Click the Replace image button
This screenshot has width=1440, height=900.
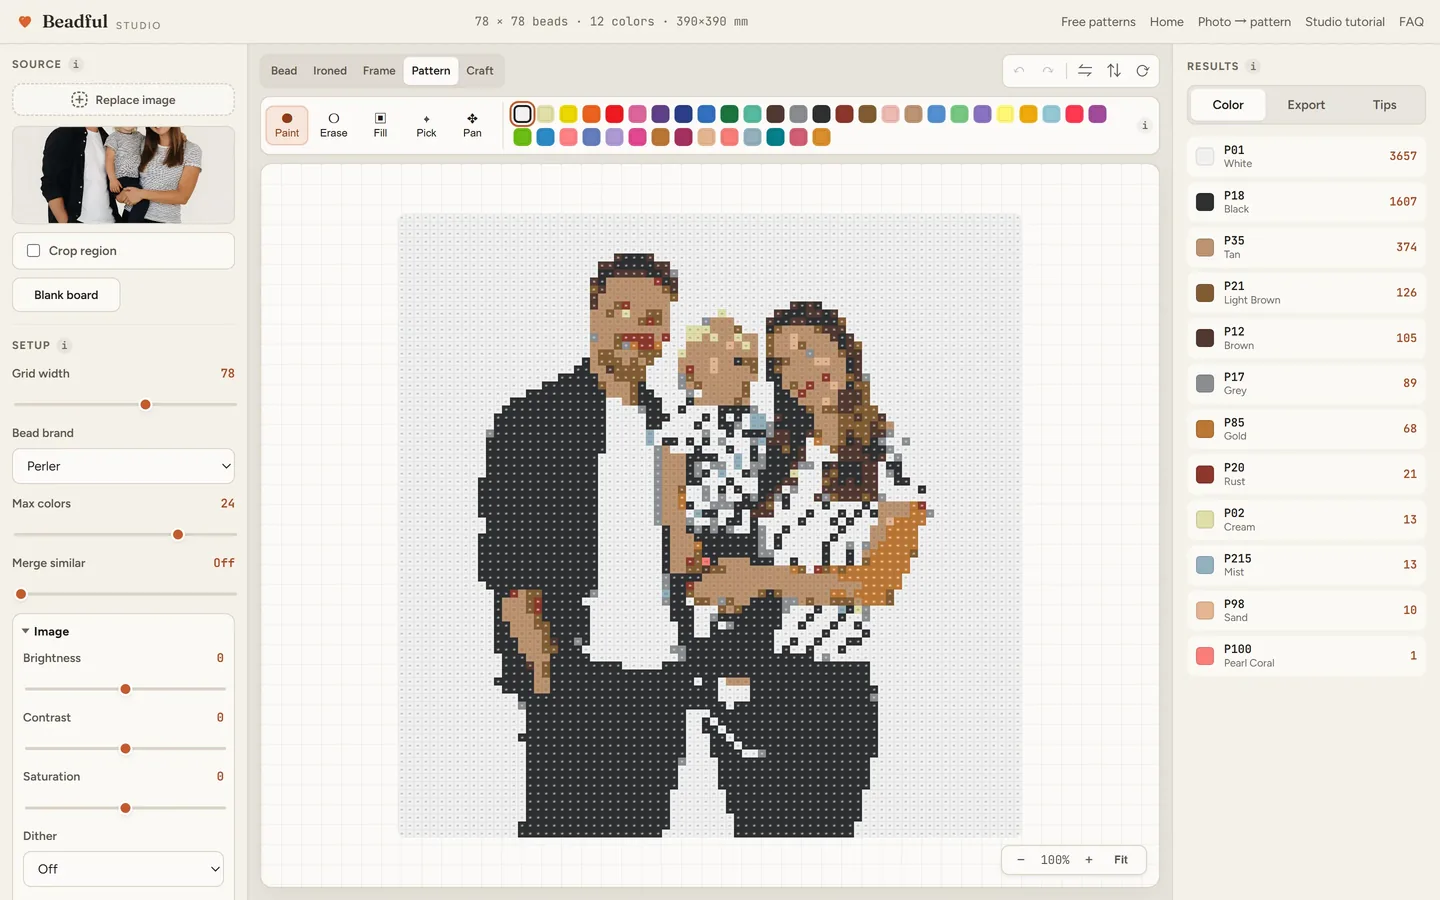(123, 100)
